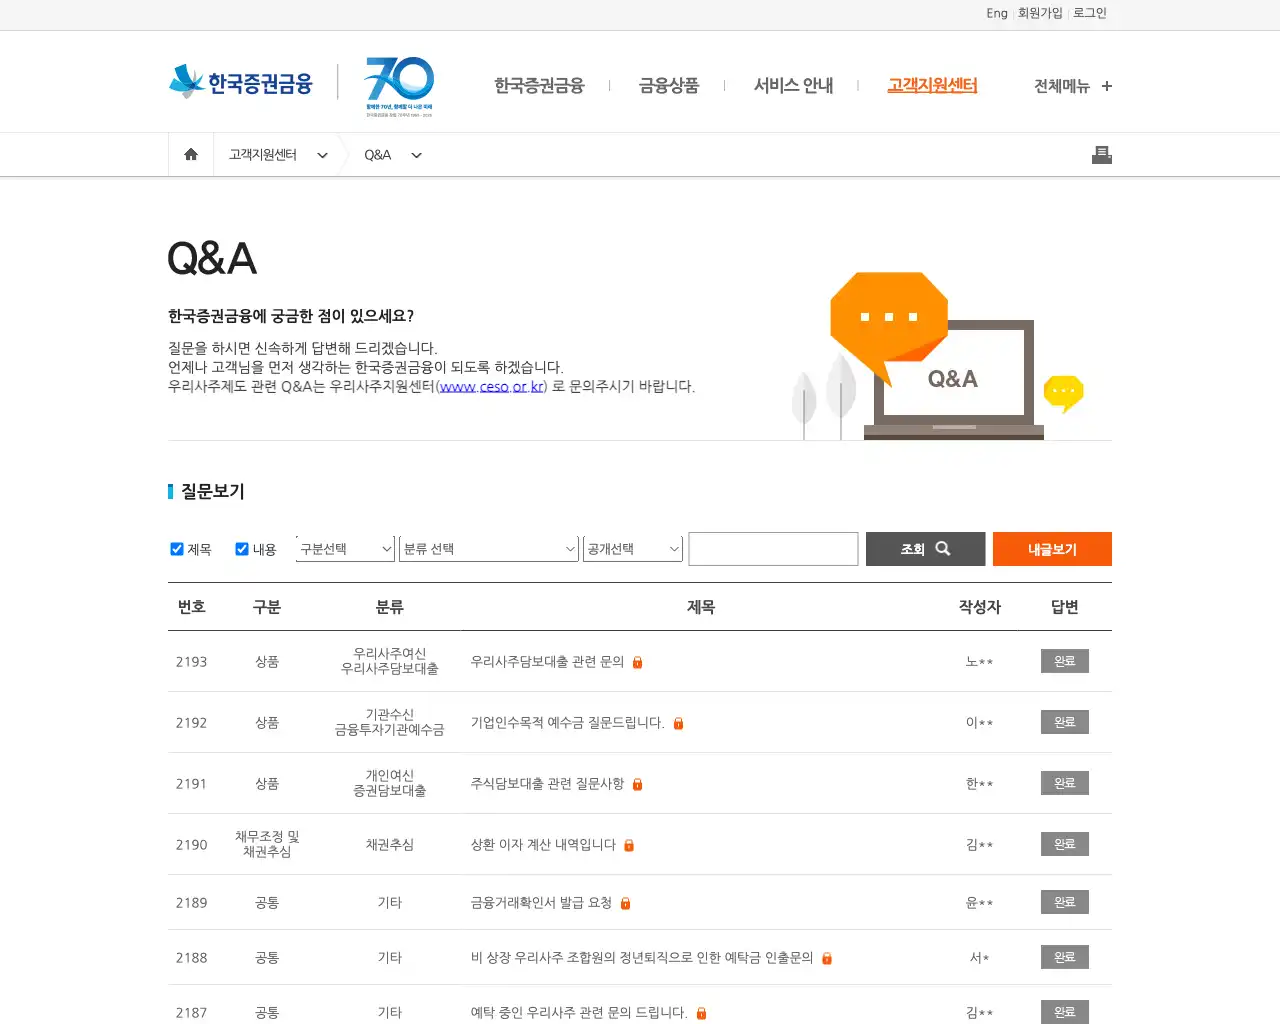1280x1024 pixels.
Task: Click classification cell 개인여신 증권담보대출
Action: (x=389, y=783)
